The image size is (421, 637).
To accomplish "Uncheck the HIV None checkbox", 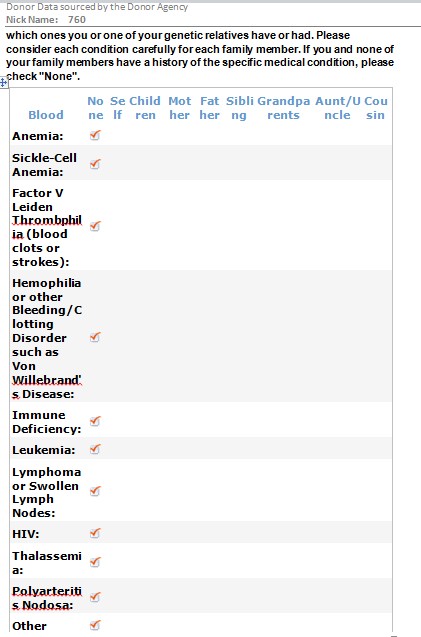I will point(95,533).
